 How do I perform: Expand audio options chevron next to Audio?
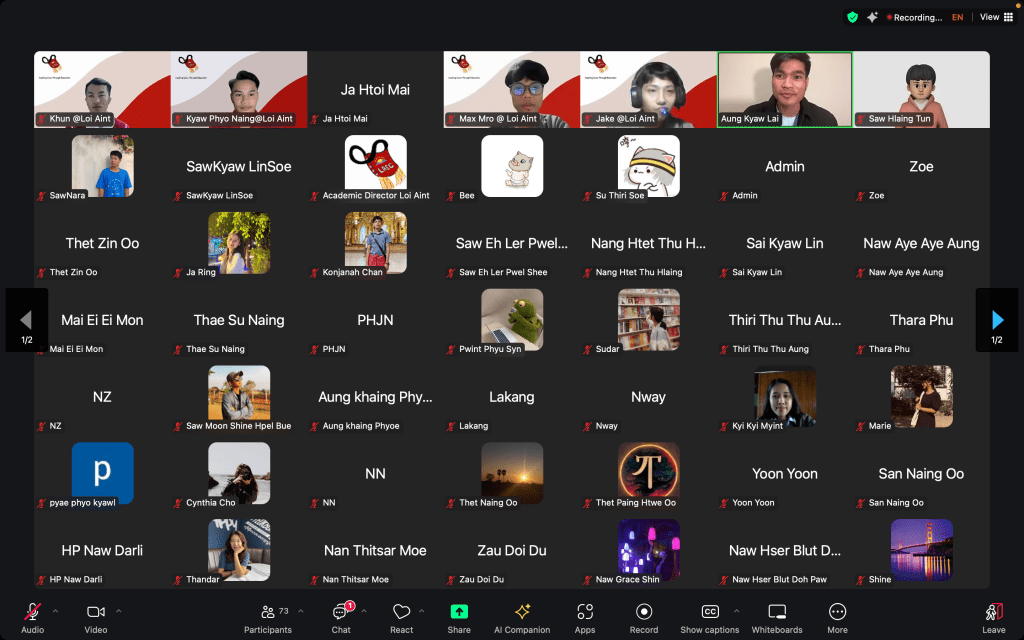click(x=55, y=611)
